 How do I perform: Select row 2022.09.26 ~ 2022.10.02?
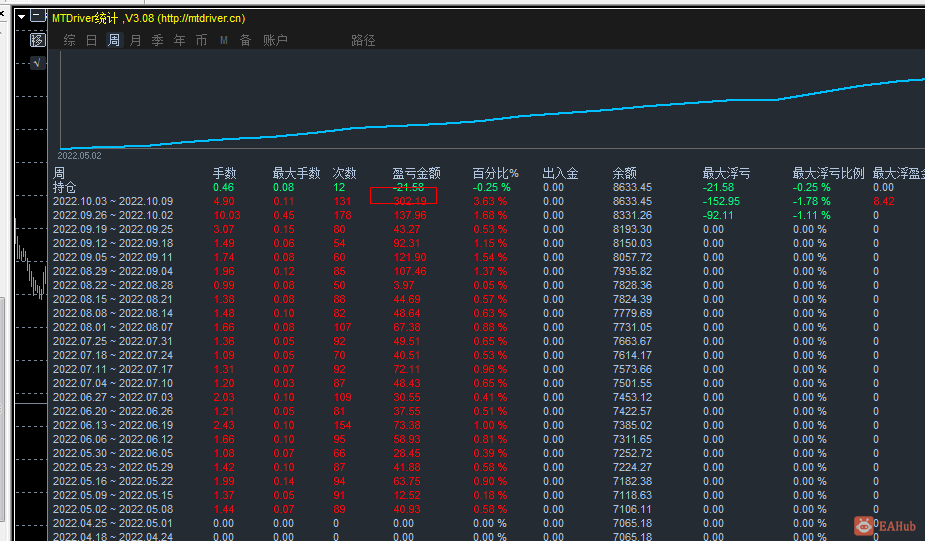pos(113,215)
